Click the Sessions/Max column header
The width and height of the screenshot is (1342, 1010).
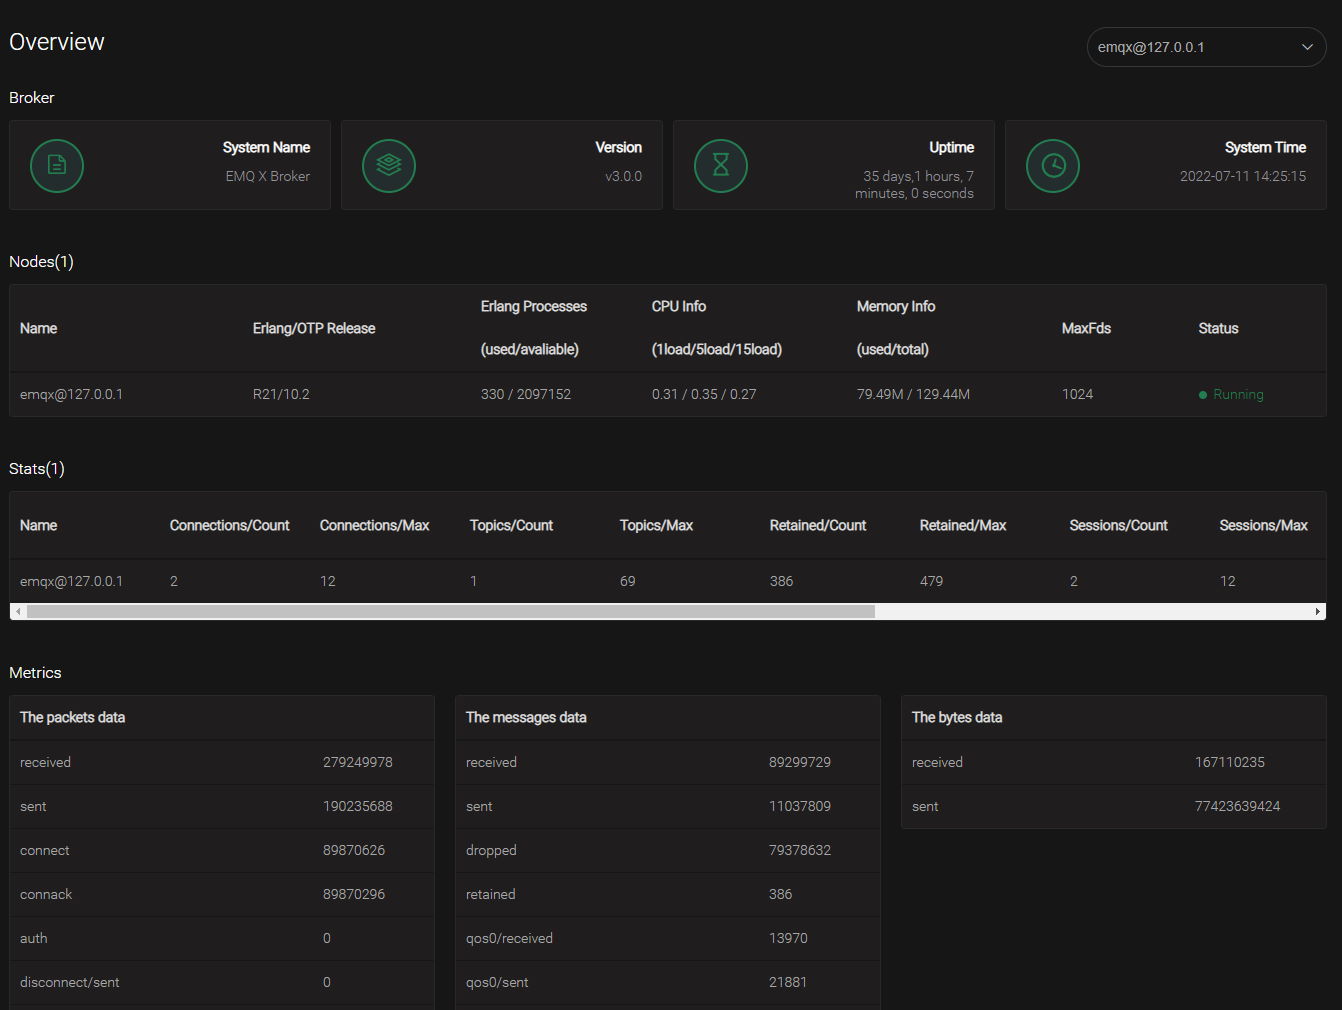pos(1263,525)
